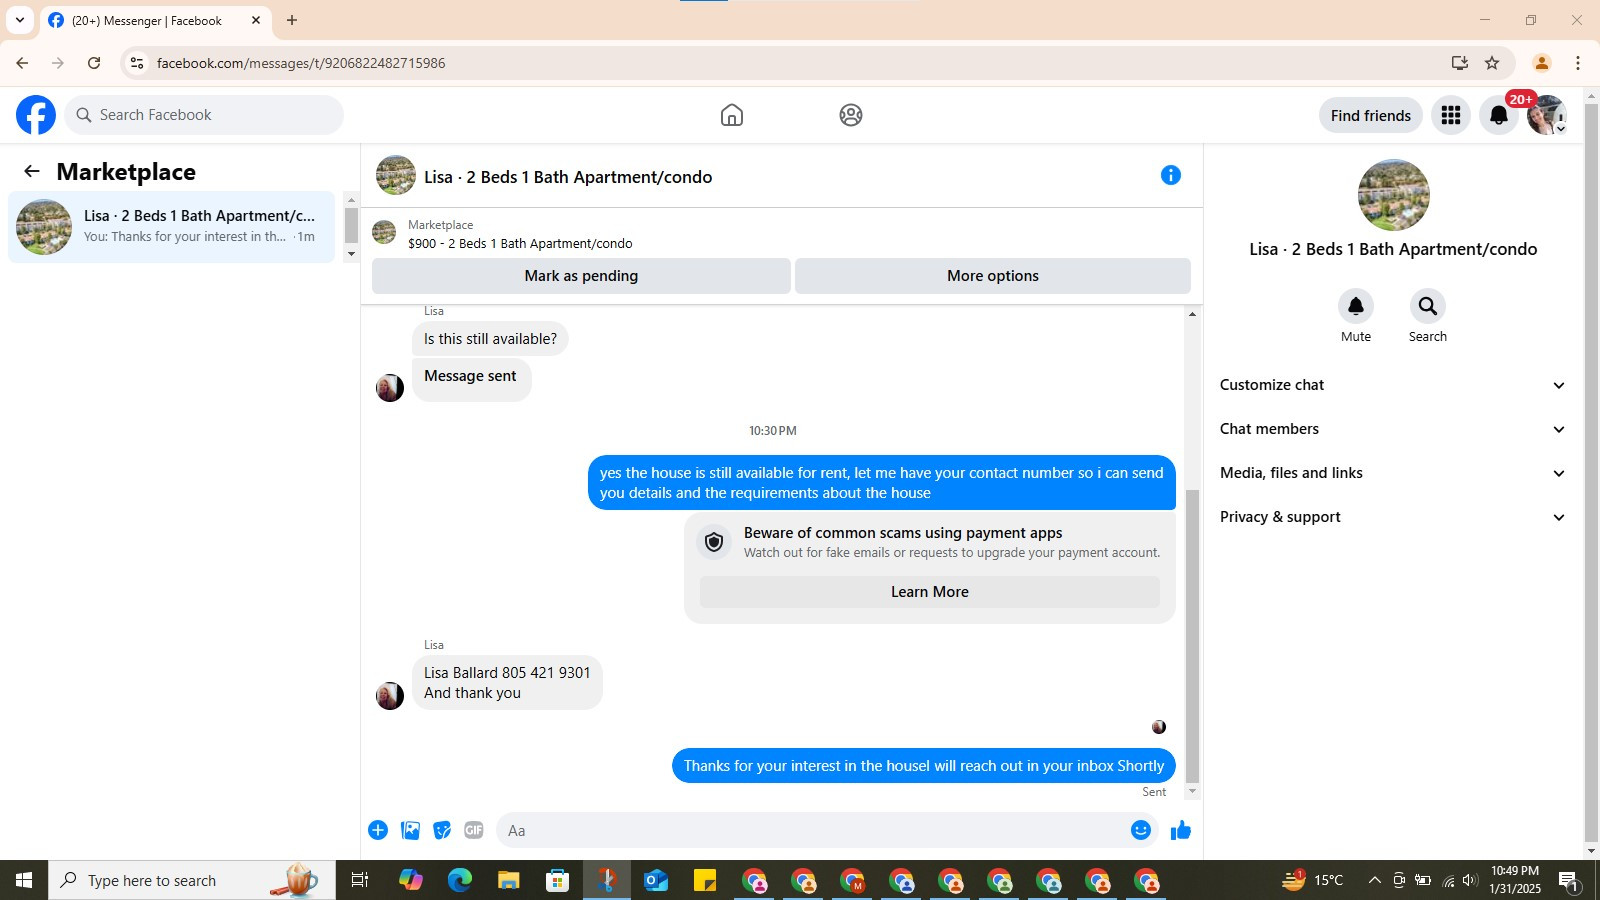Screen dimensions: 1600x900
Task: Attach a photo using the image icon
Action: (410, 830)
